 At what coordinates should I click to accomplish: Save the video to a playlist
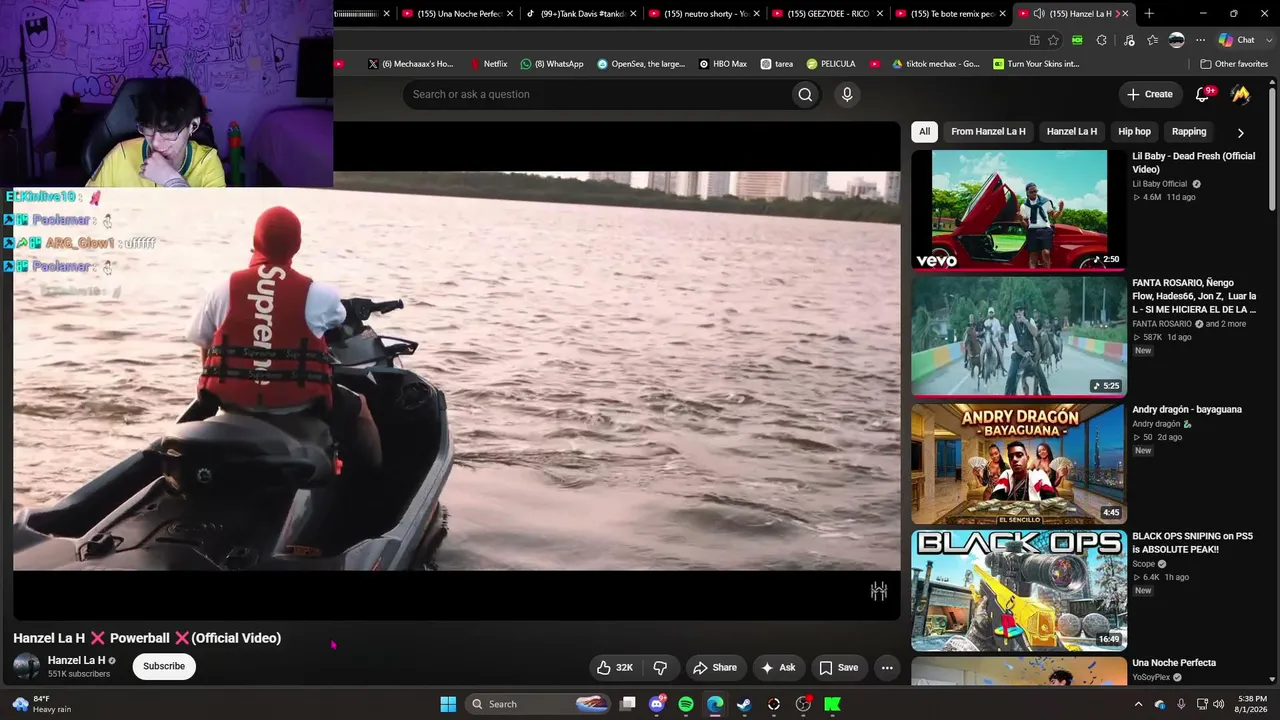pos(839,667)
